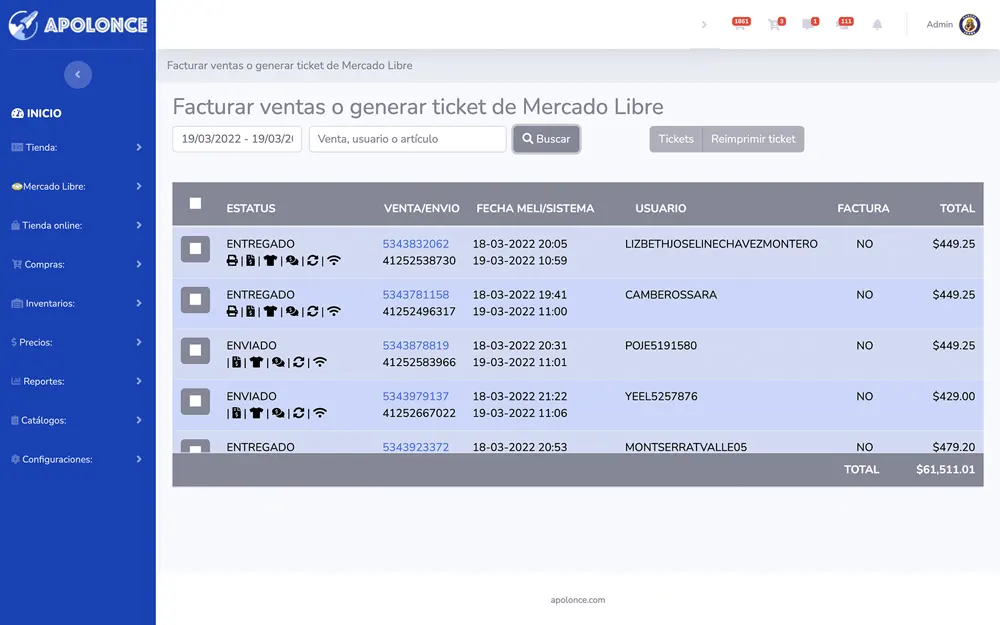Expand the Tienda online menu chevron
Screen dimensions: 1000x625
coord(139,225)
